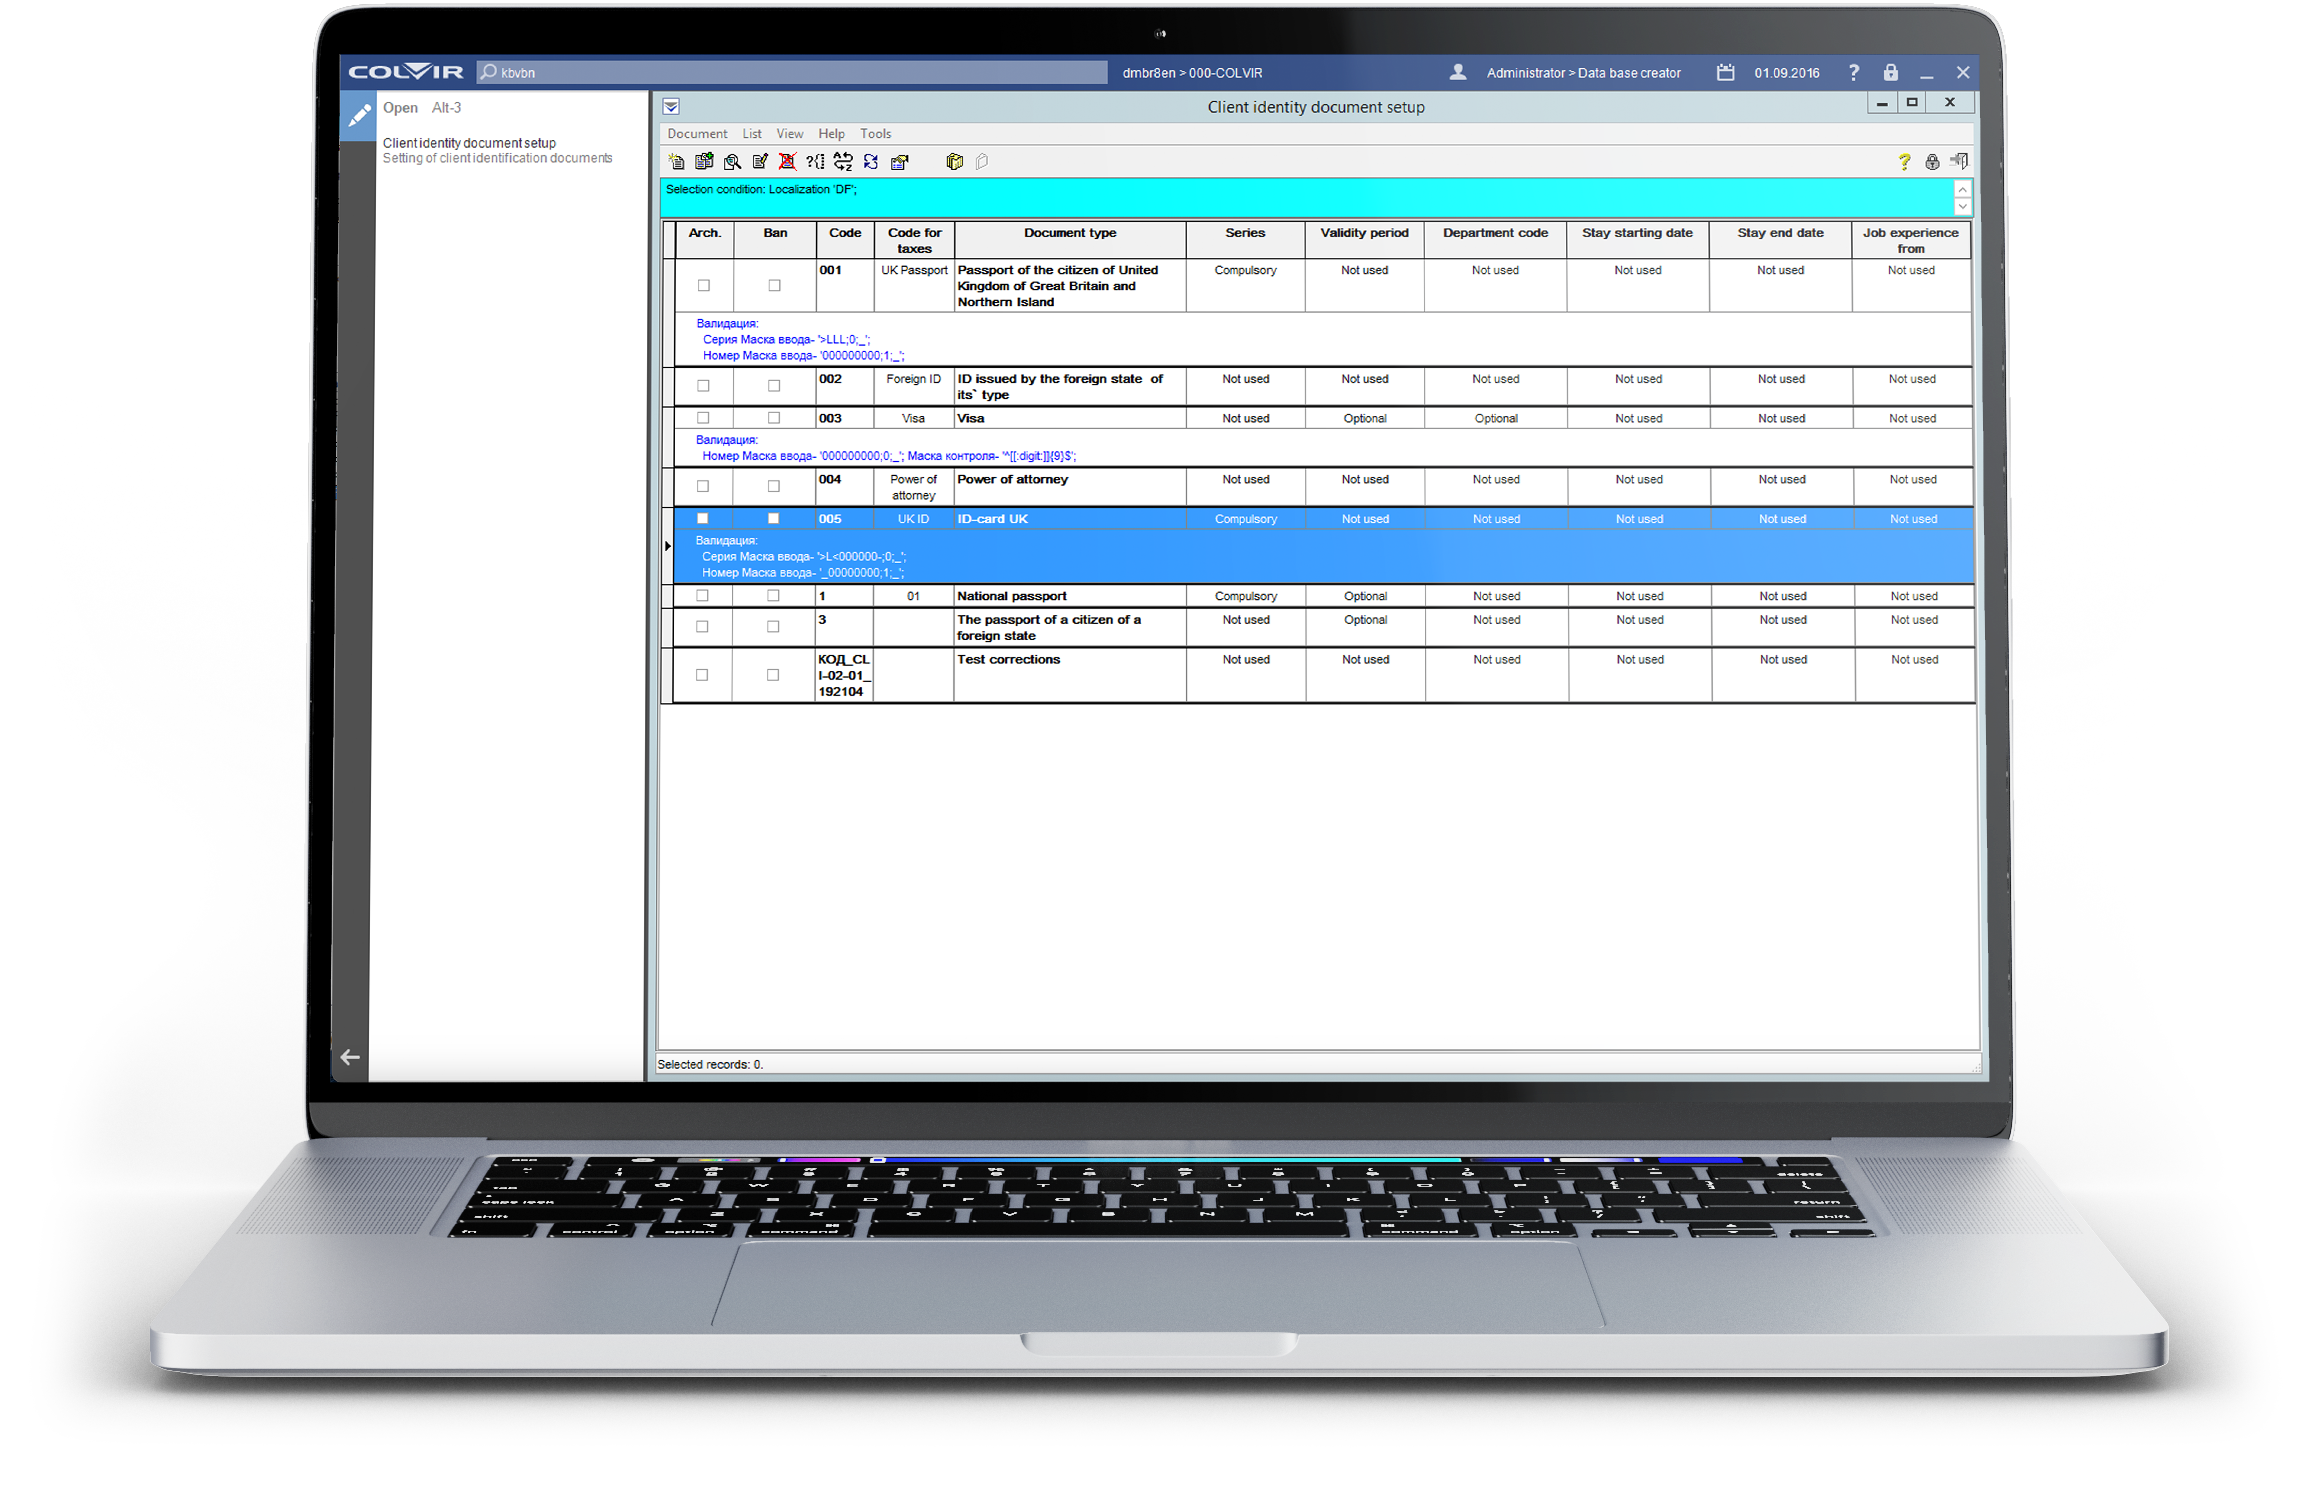Click Client identity document setup link
Image resolution: width=2324 pixels, height=1486 pixels.
(x=469, y=143)
